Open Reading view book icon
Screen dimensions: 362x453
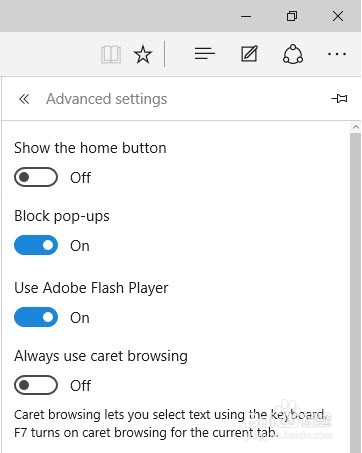pos(111,54)
